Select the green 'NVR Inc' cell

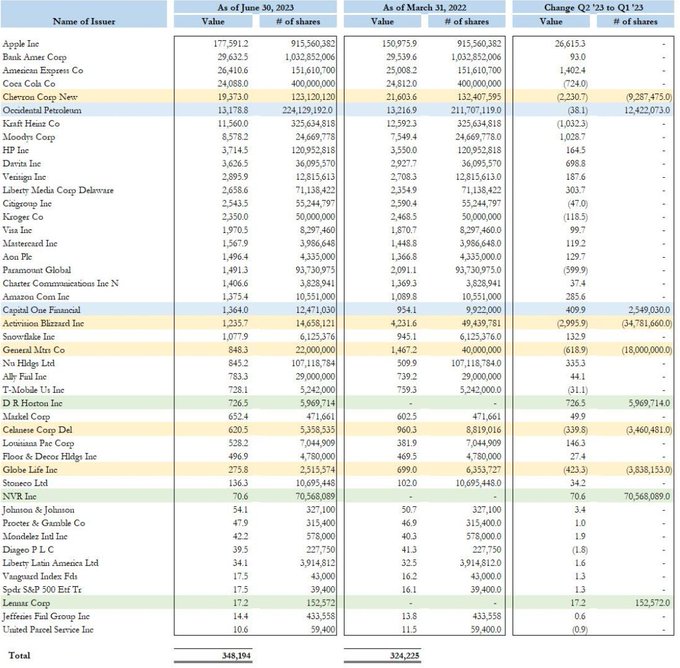coord(20,497)
